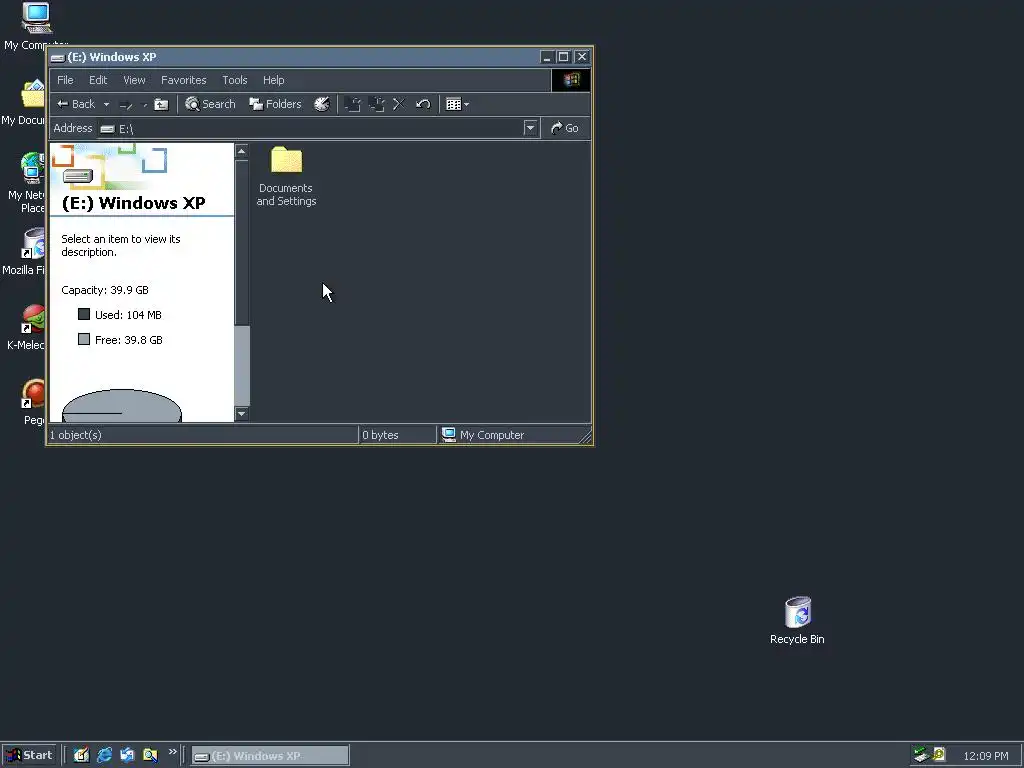Click the left pane scroll down arrow

tap(242, 413)
